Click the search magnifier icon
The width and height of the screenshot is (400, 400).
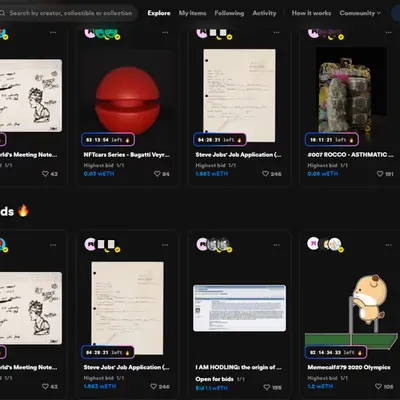pos(2,13)
